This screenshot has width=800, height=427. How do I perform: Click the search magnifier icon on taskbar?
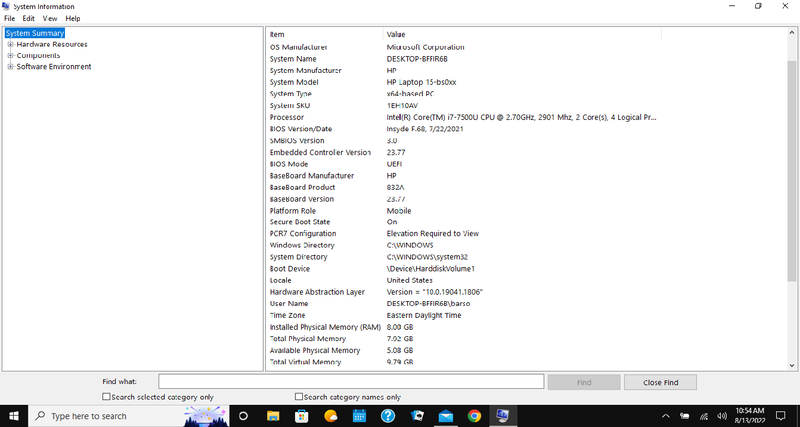coord(40,416)
